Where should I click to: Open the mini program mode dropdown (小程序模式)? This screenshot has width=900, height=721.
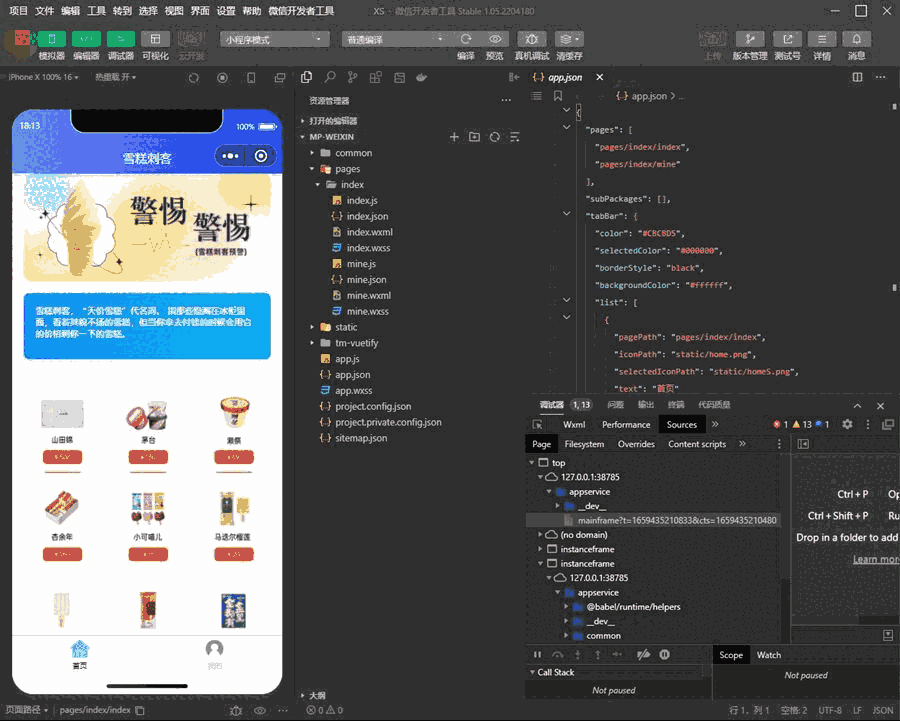274,39
